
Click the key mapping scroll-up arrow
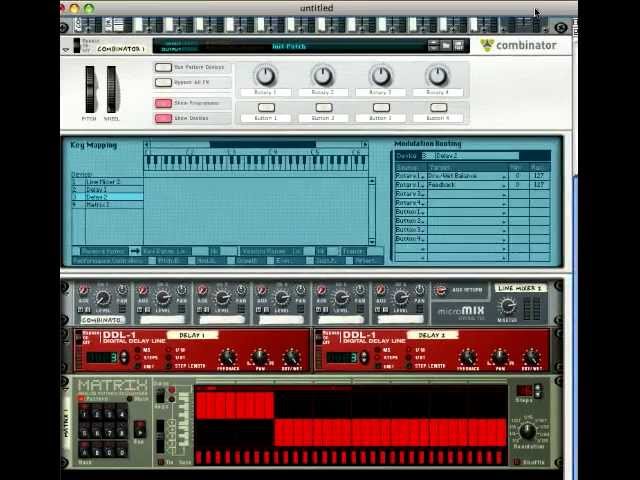click(372, 181)
